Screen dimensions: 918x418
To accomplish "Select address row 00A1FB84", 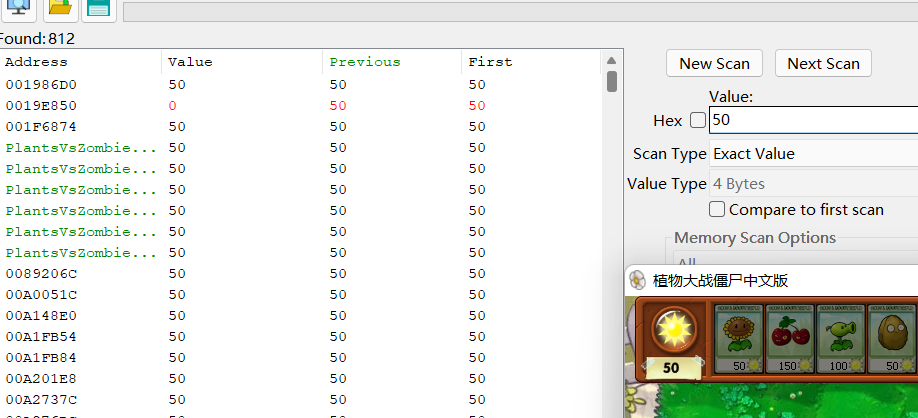I will tap(302, 358).
